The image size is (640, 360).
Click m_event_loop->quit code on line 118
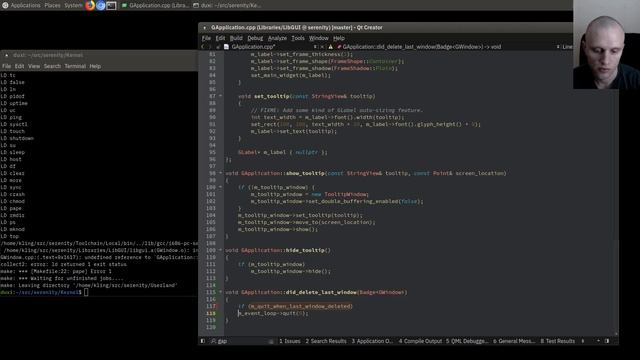coord(273,313)
